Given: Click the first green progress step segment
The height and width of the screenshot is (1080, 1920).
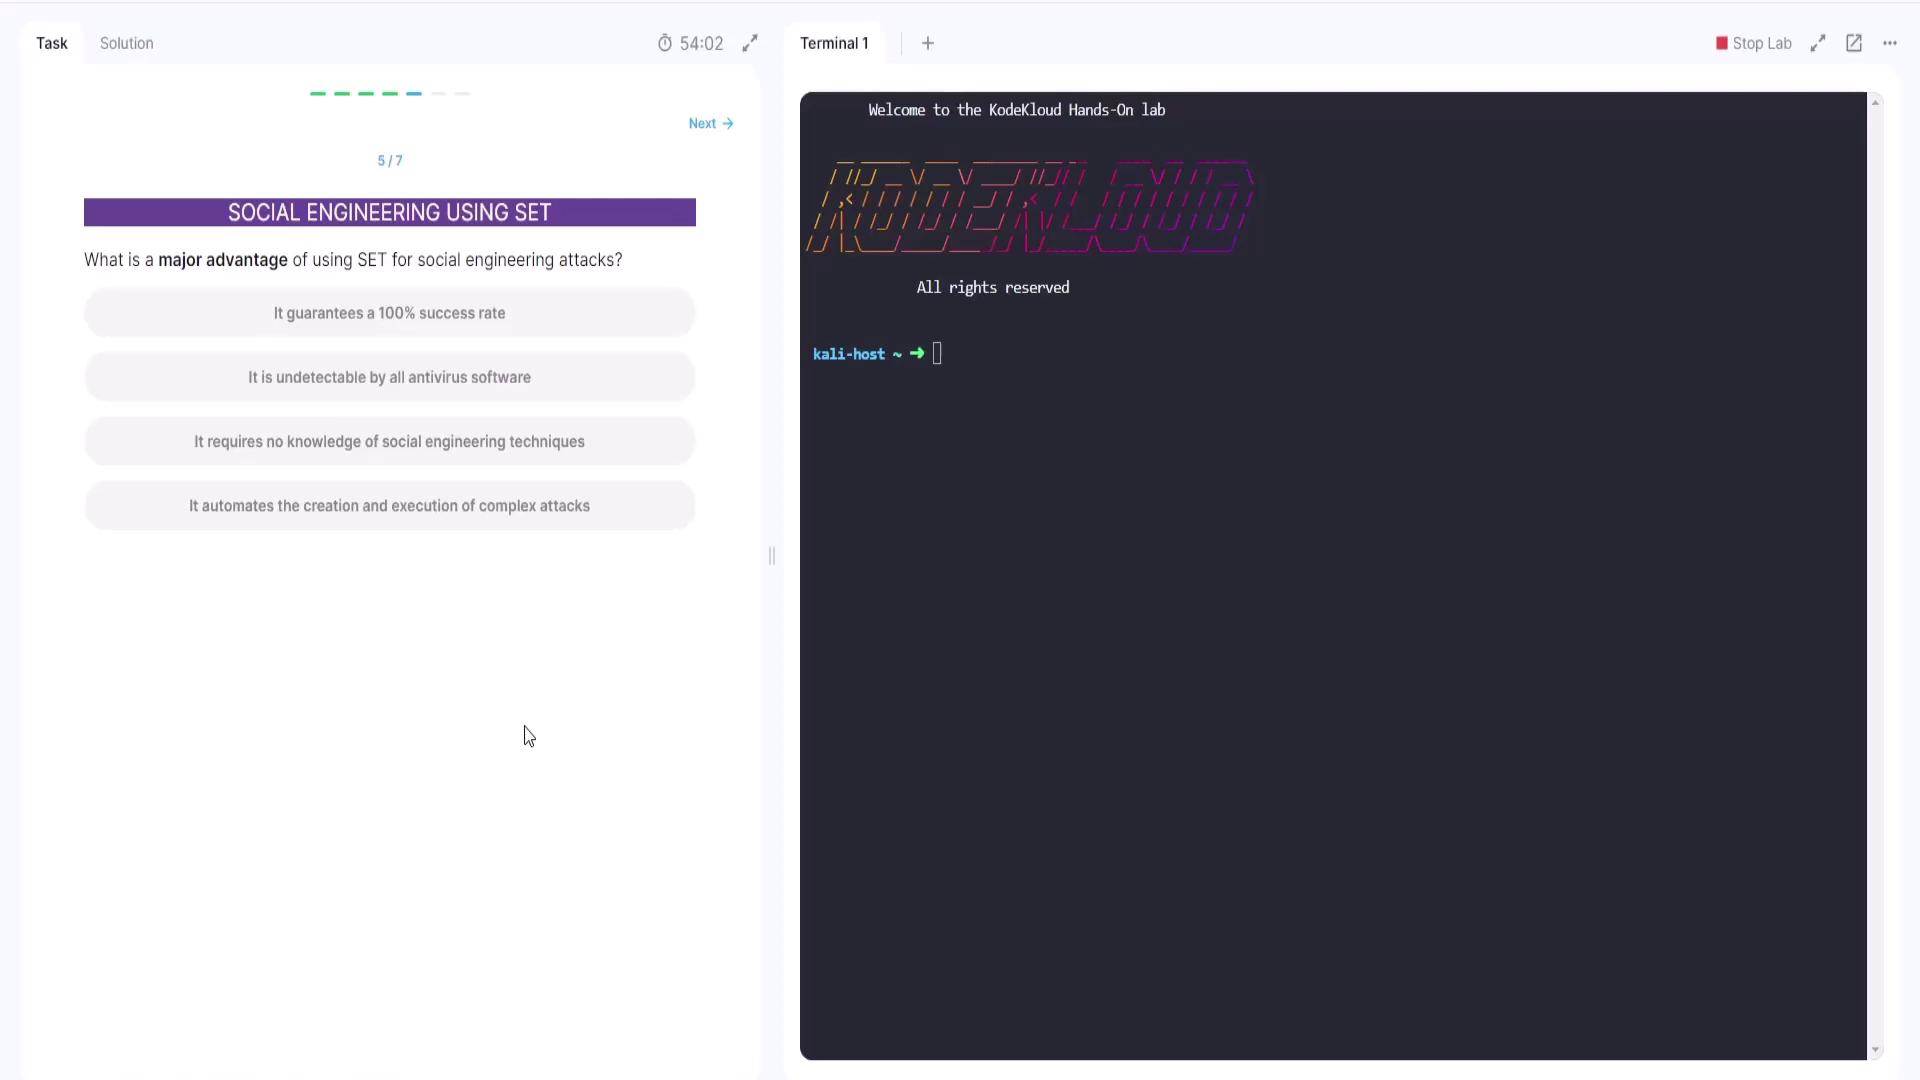Looking at the screenshot, I should tap(318, 93).
